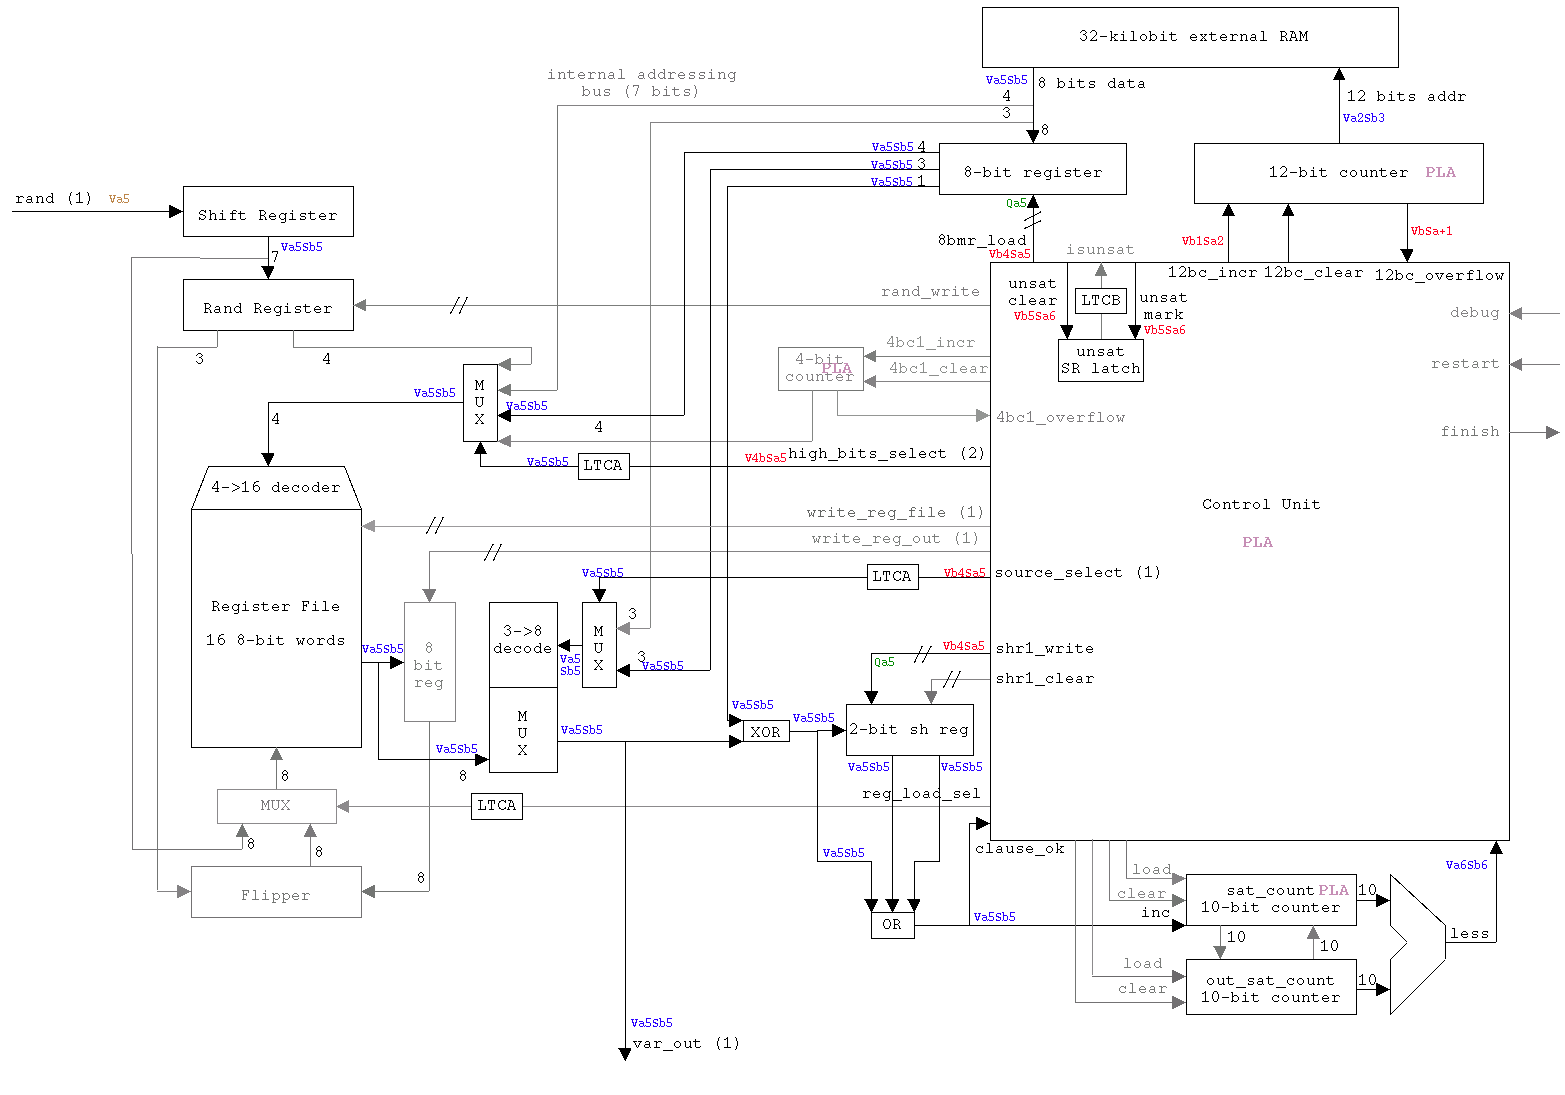Click the LTCA box on reg_load_sel line
Screen dimensions: 1565x1095
[x=496, y=806]
